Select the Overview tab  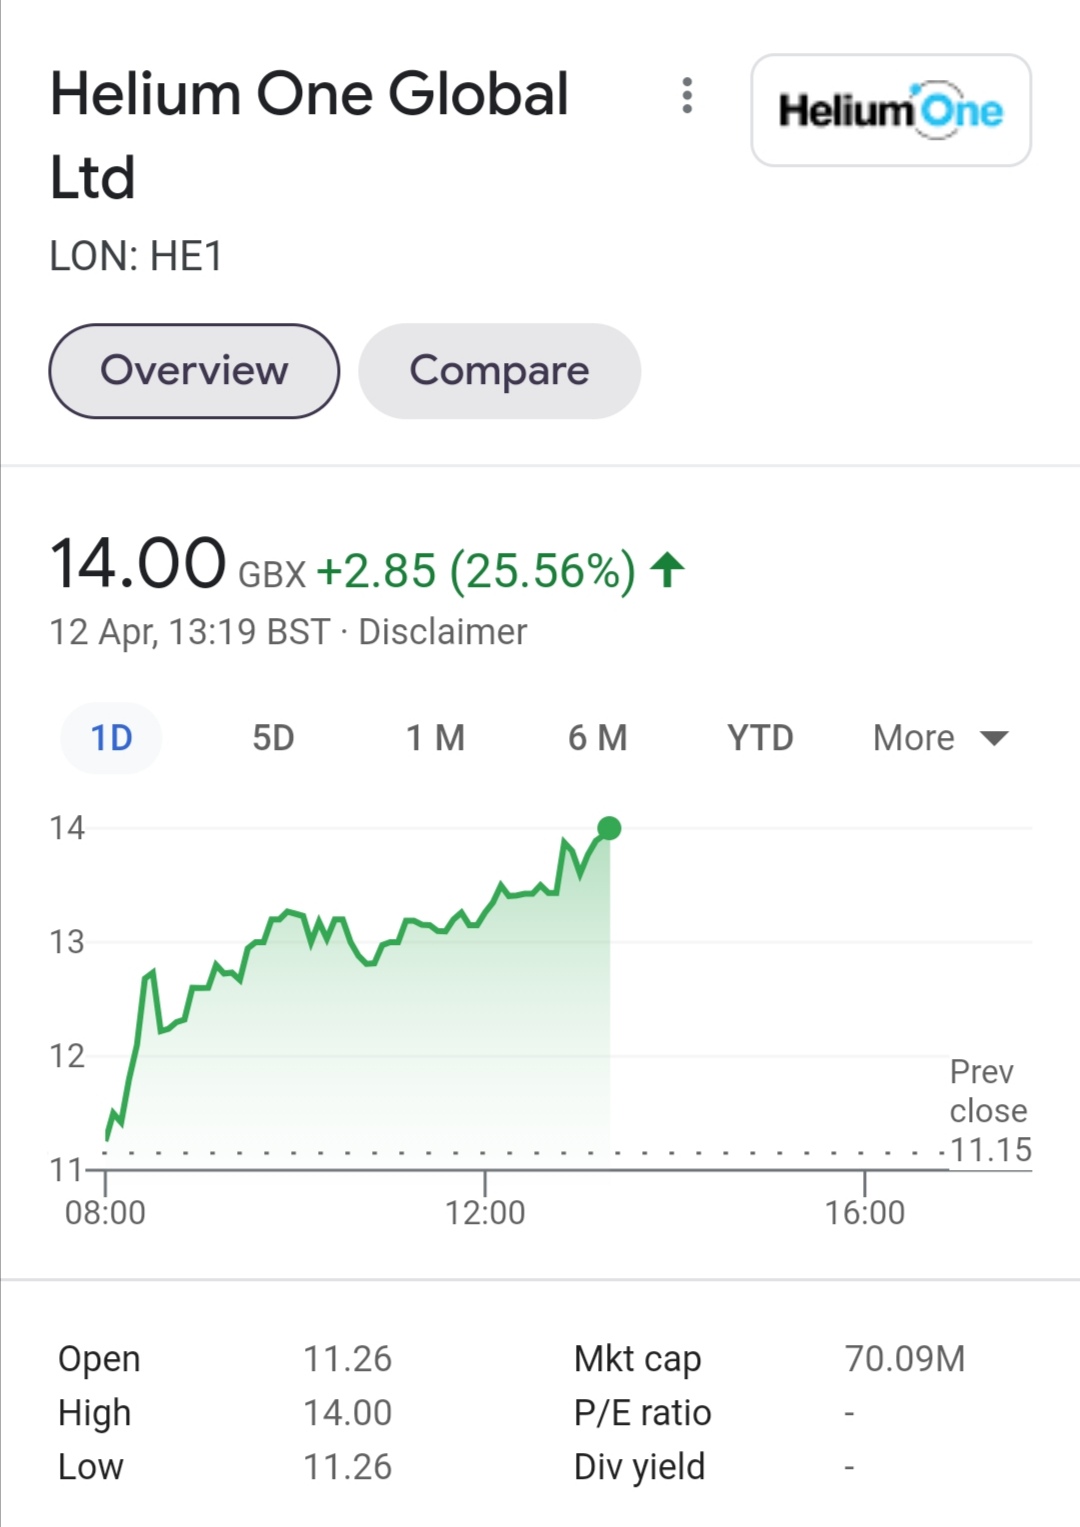194,371
